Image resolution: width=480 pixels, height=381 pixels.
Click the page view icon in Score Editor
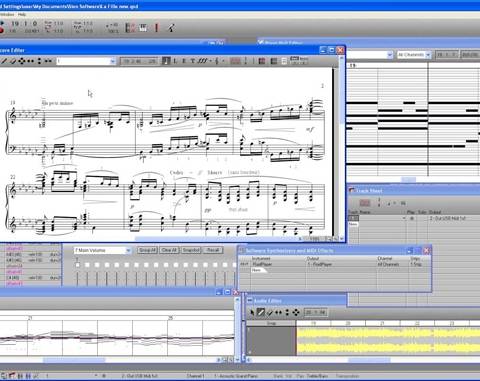(x=284, y=61)
